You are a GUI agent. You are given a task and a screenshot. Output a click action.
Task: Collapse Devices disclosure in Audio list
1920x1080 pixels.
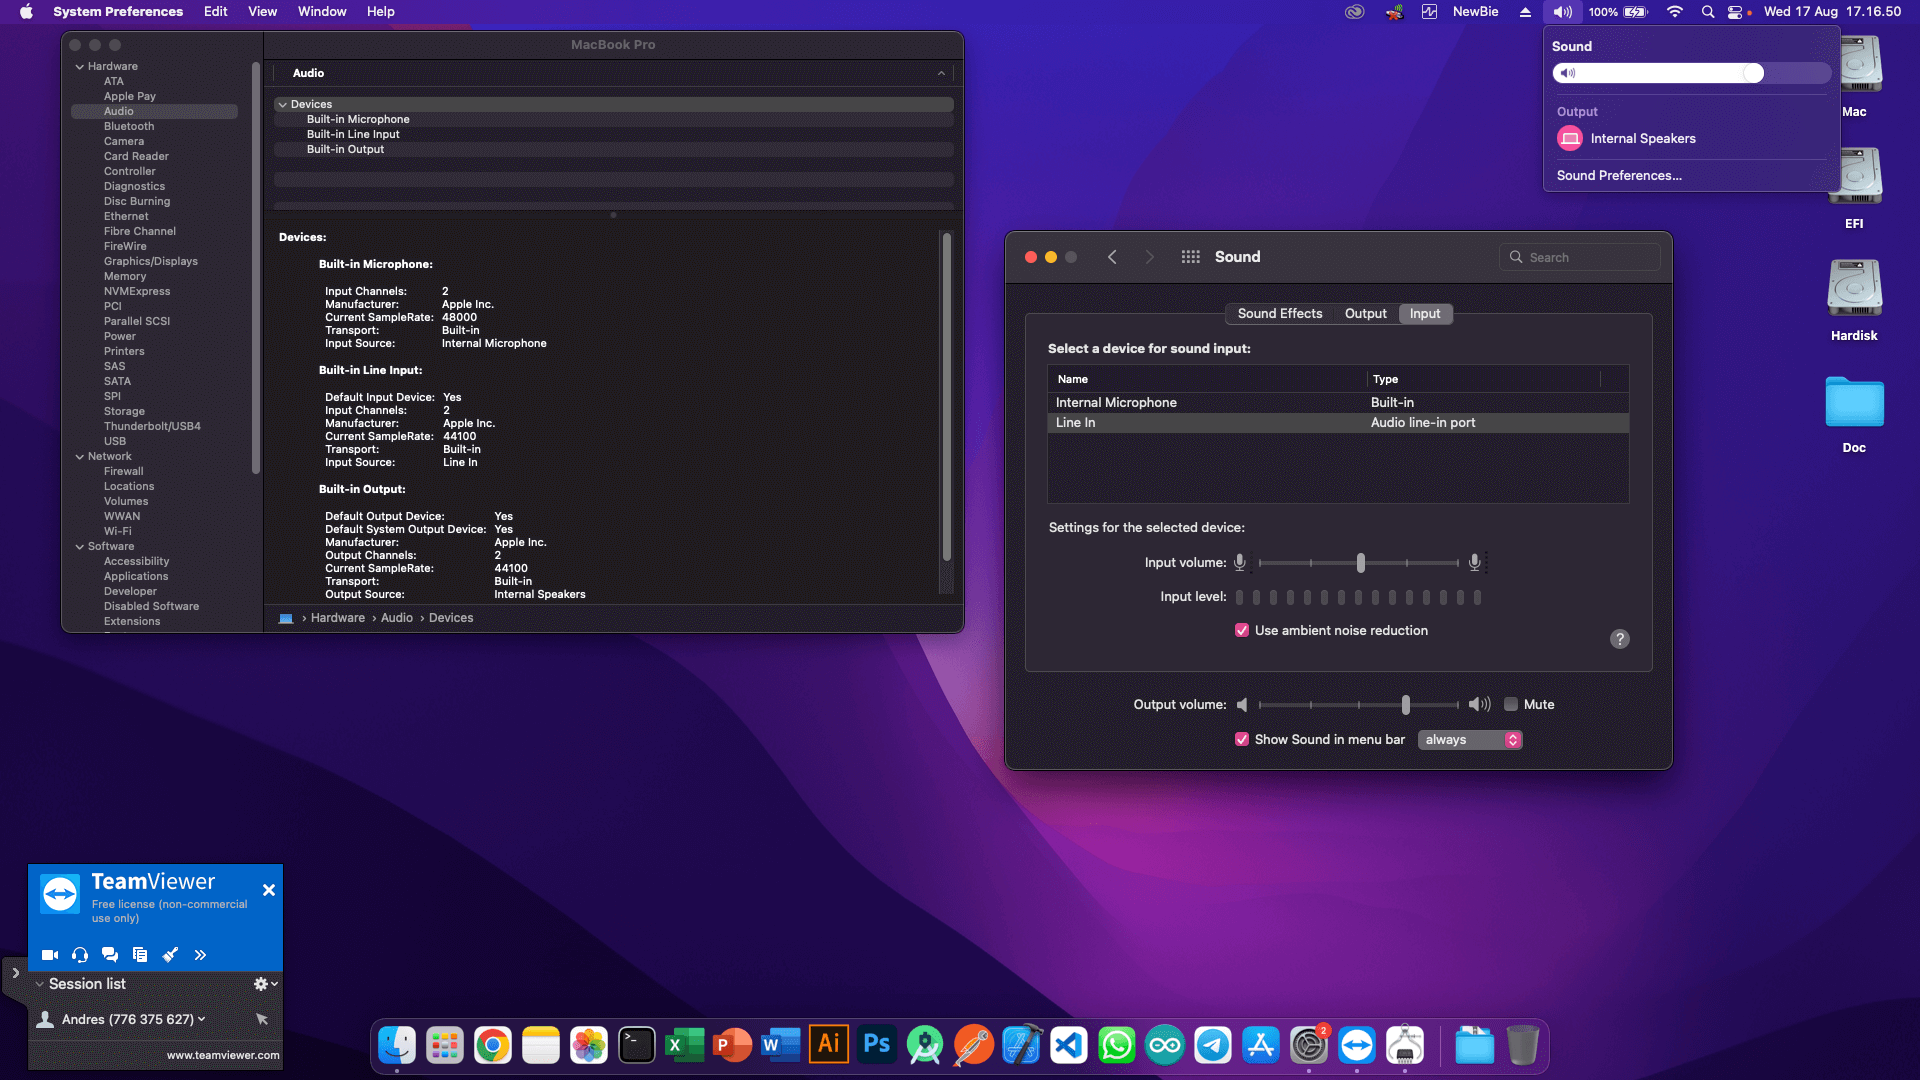[283, 104]
